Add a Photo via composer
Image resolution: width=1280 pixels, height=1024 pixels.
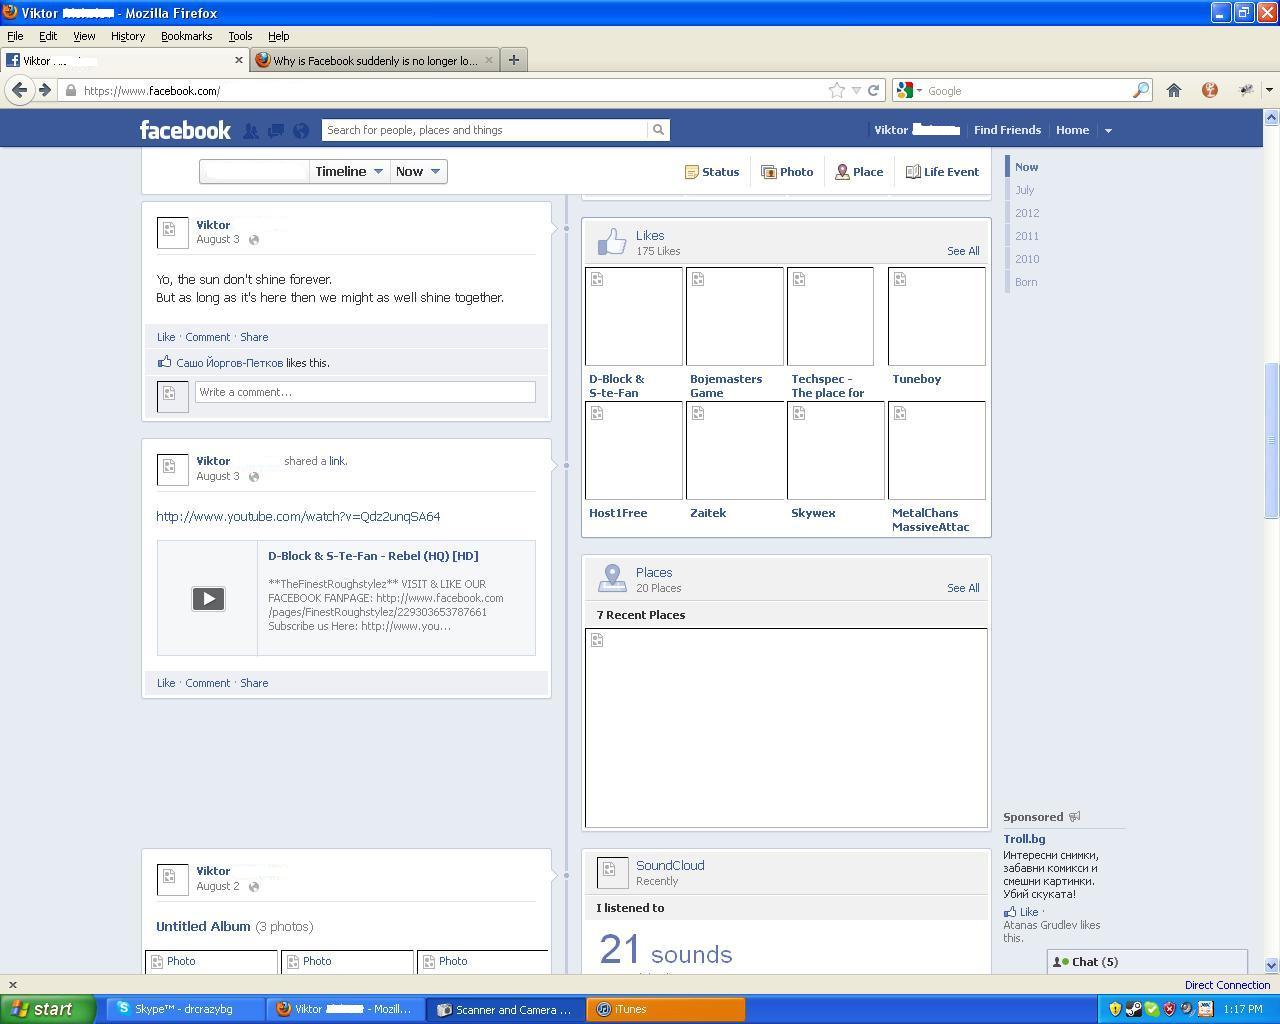pyautogui.click(x=787, y=172)
